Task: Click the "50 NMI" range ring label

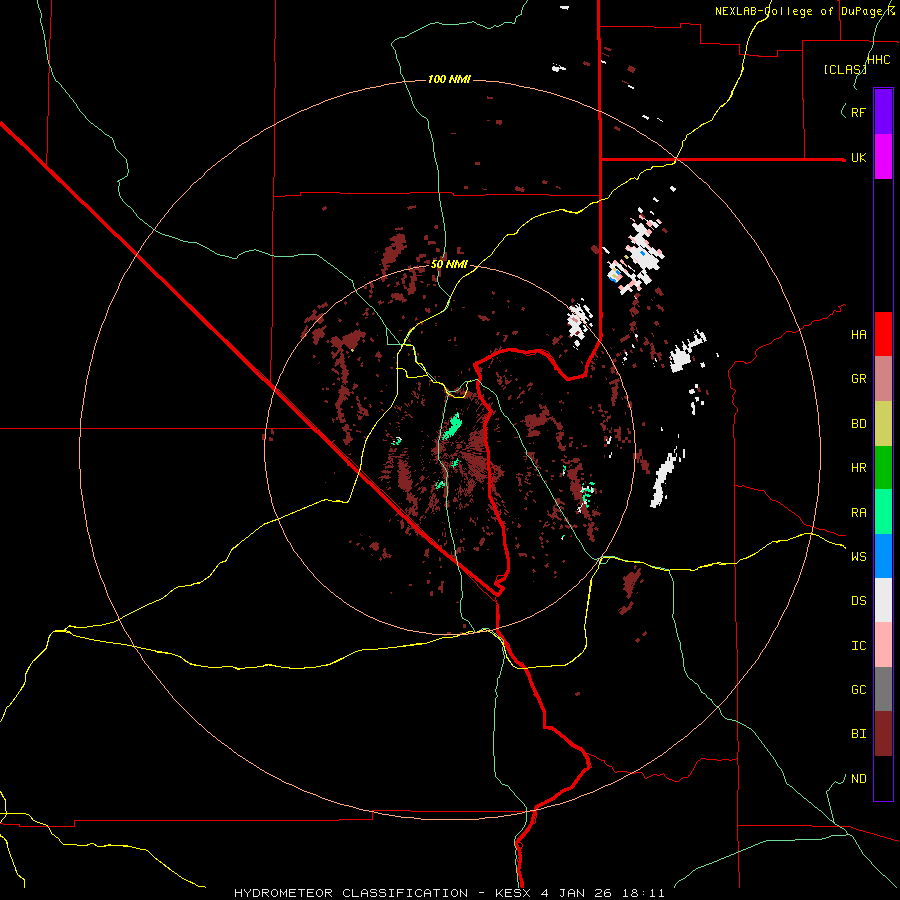Action: click(x=449, y=264)
